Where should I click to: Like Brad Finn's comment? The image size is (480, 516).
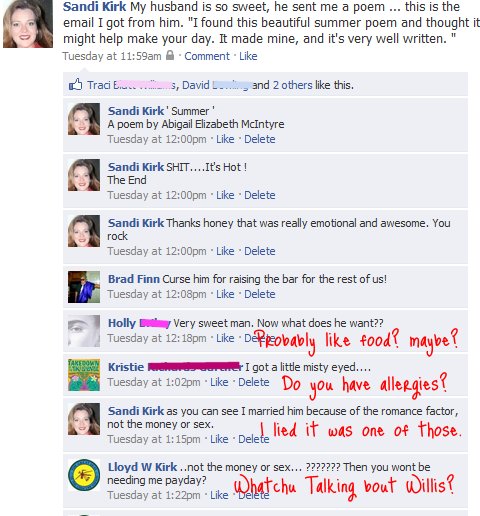(225, 294)
